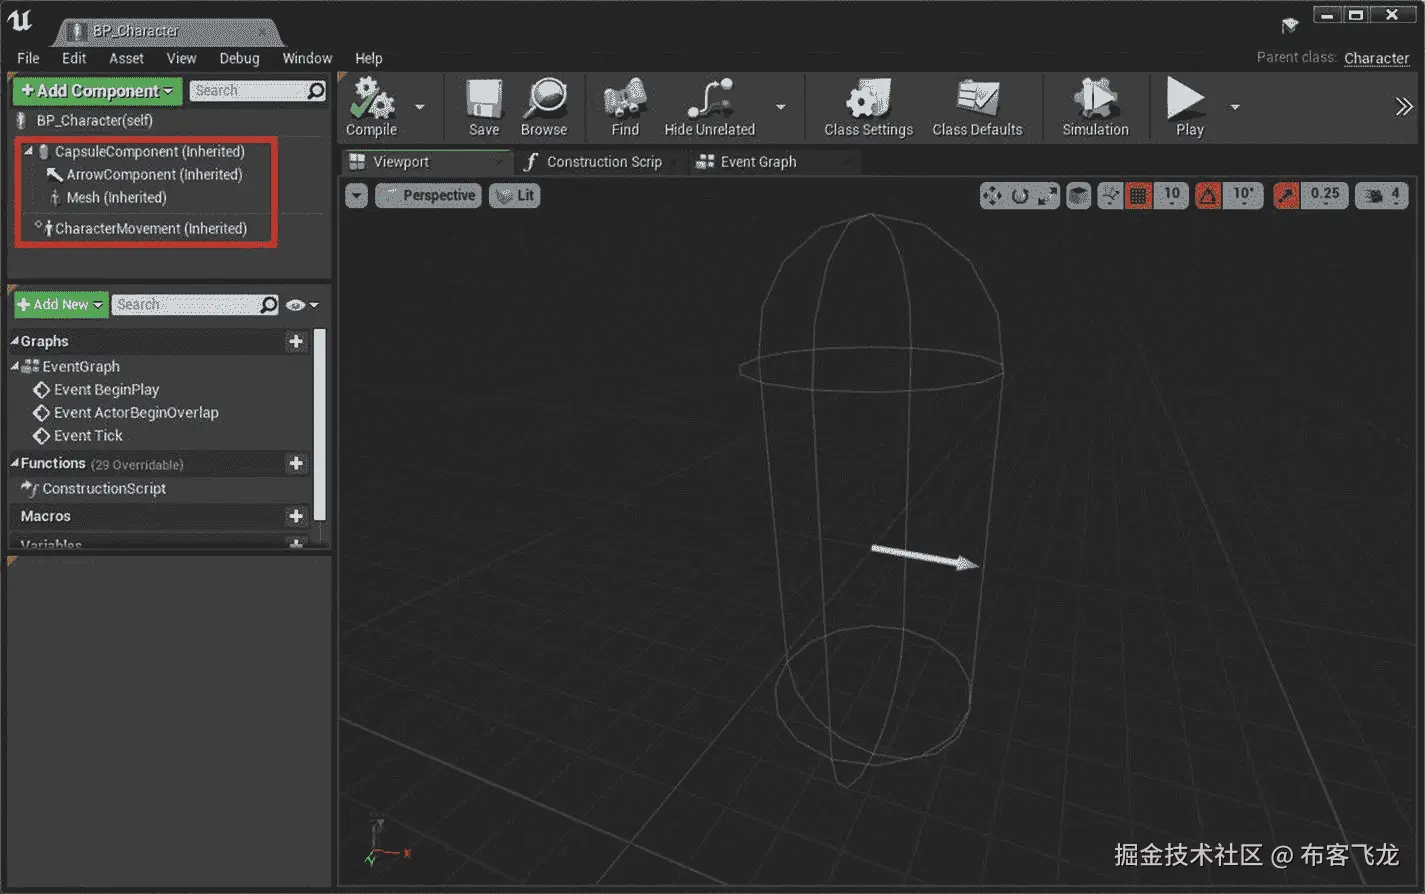
Task: Select the scale gizmo mode icon
Action: pyautogui.click(x=1047, y=196)
